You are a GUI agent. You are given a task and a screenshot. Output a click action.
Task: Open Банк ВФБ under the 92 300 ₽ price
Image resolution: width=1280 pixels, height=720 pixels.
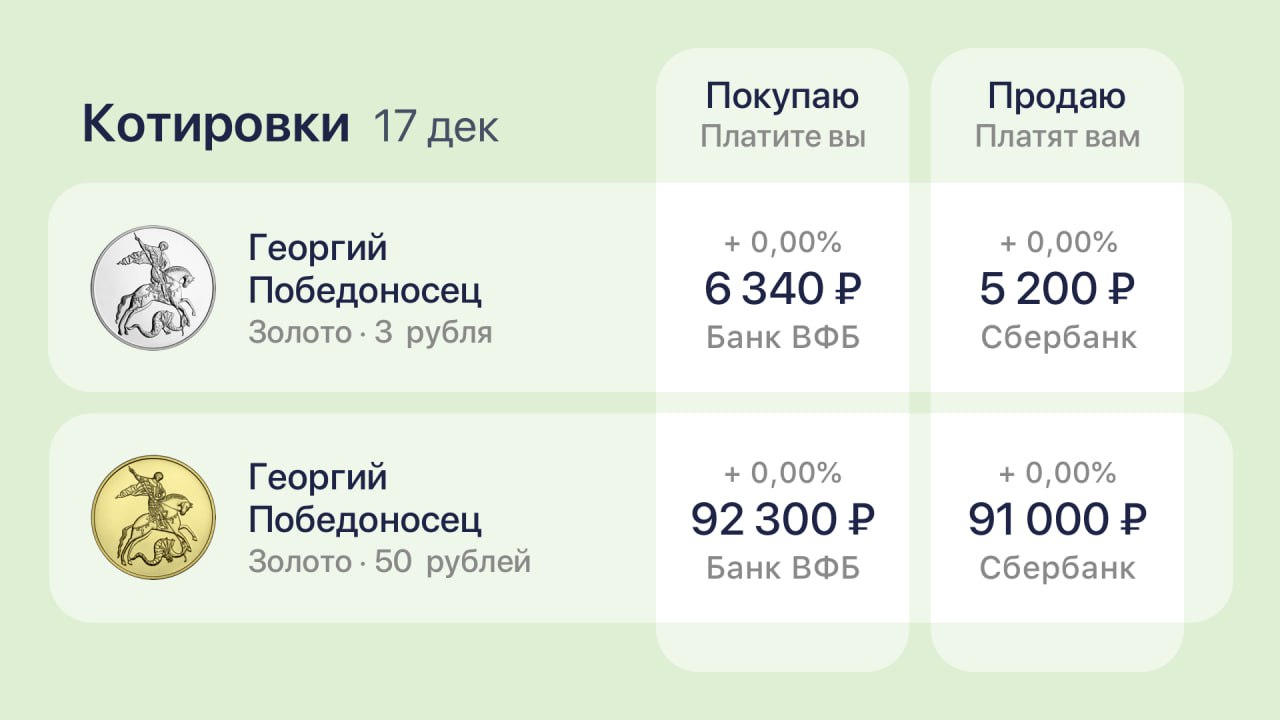tap(782, 568)
